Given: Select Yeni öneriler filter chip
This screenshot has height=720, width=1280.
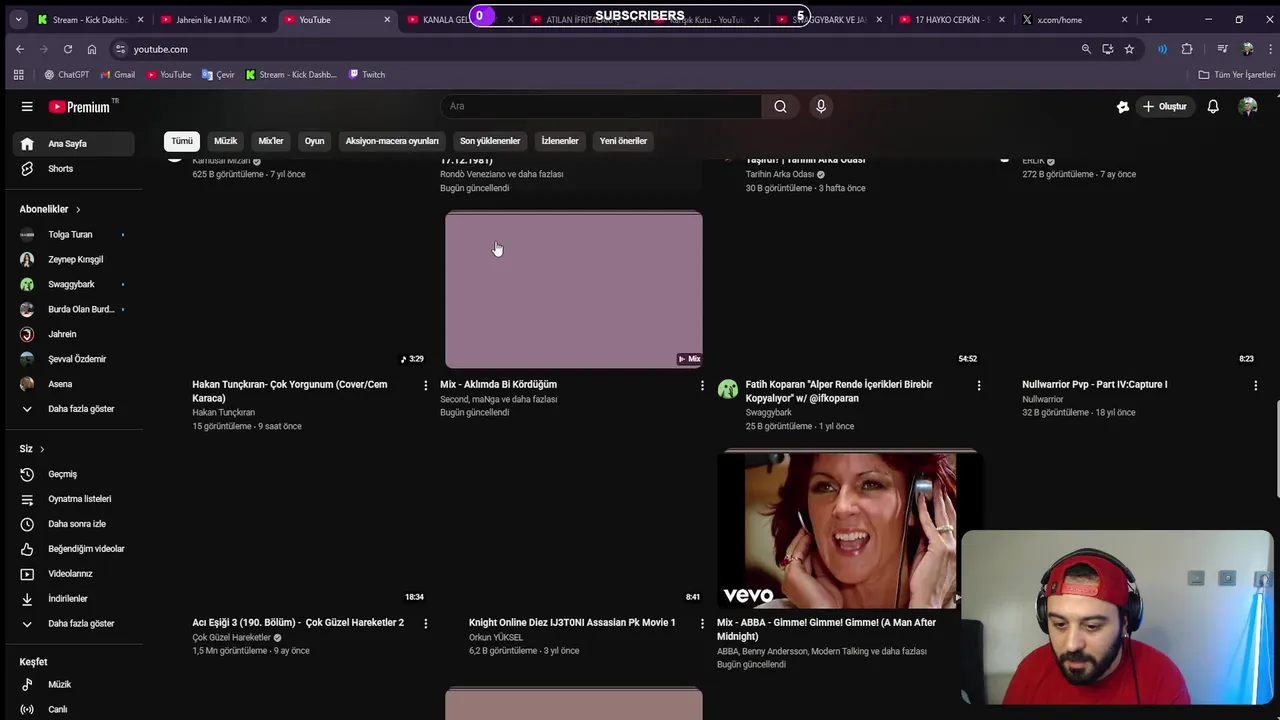Looking at the screenshot, I should point(623,141).
